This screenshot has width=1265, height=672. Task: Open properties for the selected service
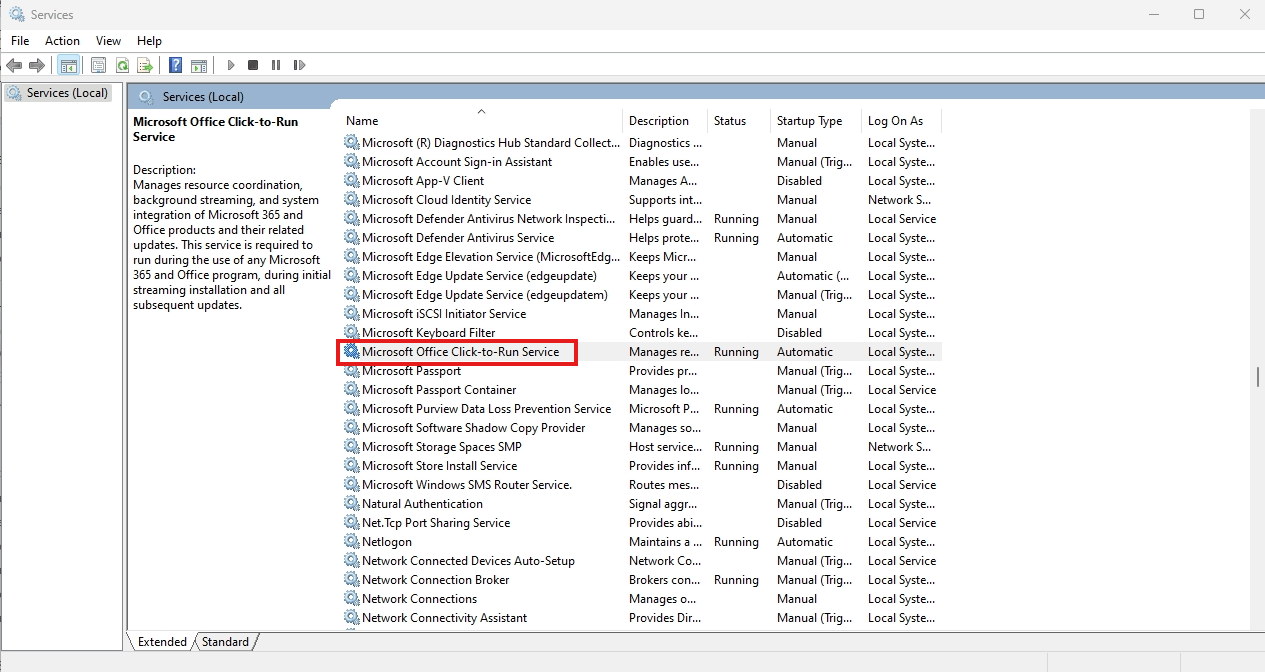tap(98, 64)
